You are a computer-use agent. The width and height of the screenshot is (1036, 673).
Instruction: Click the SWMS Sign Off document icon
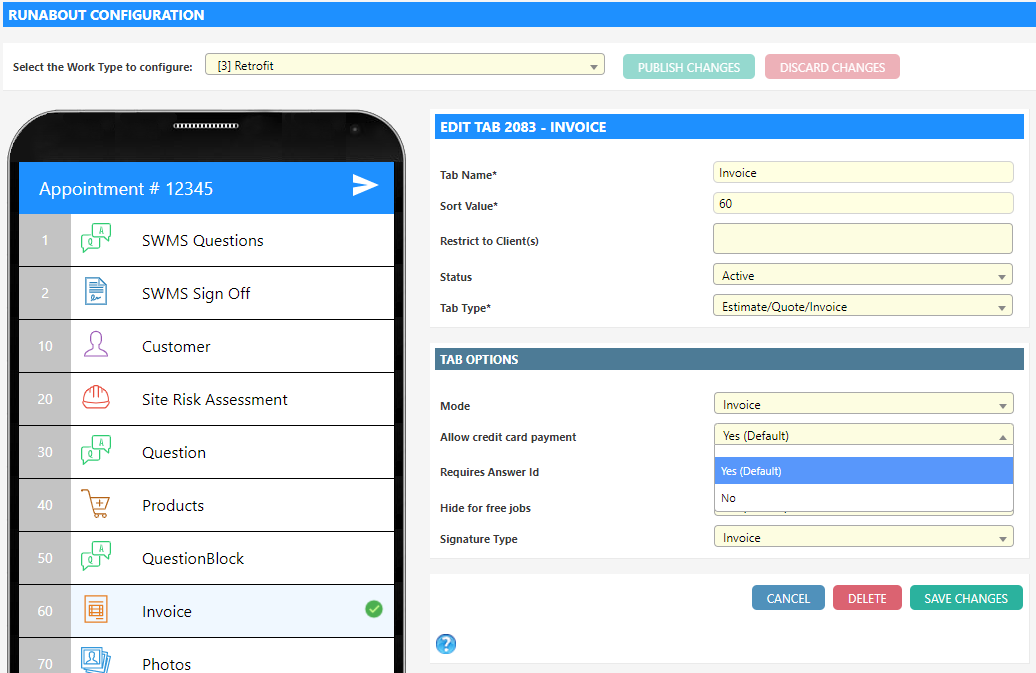pos(96,293)
